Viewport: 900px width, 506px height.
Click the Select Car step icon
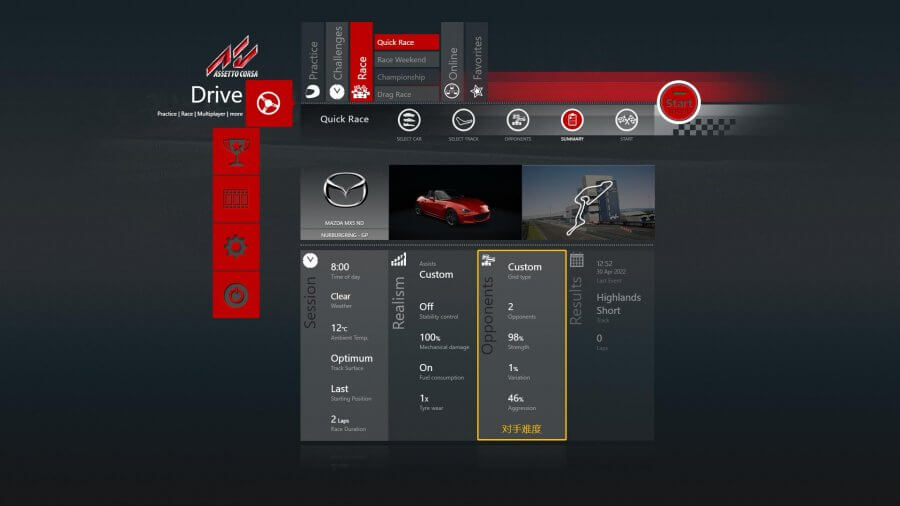point(409,120)
